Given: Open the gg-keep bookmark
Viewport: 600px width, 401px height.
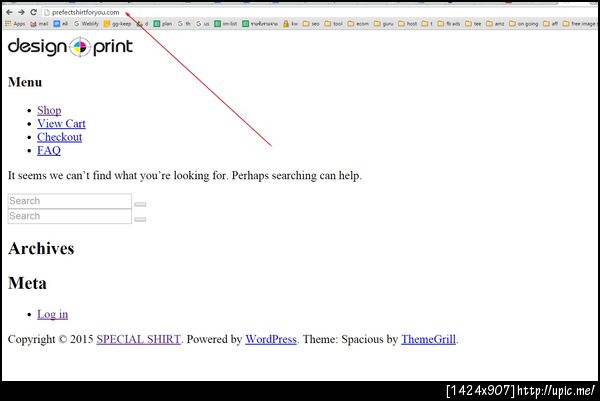Looking at the screenshot, I should 117,24.
